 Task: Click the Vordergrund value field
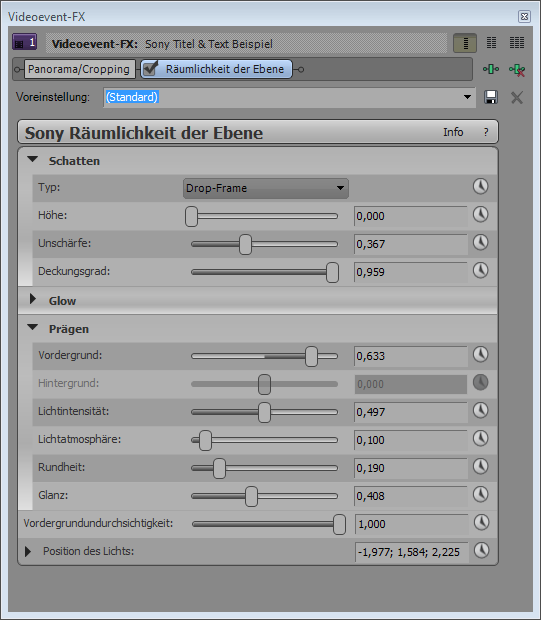[x=410, y=356]
